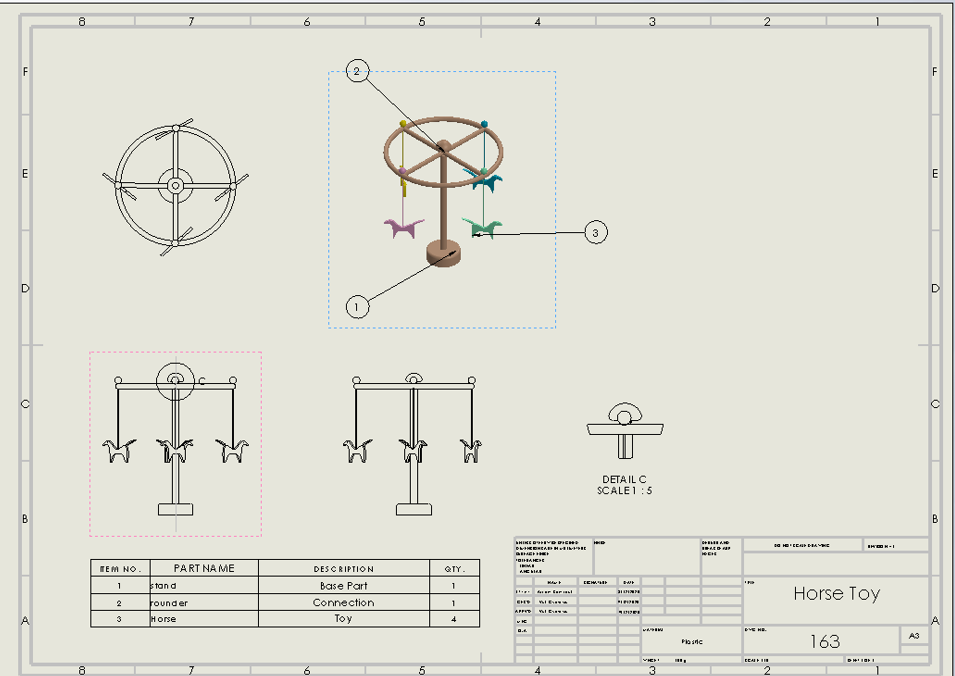
Task: Click the Horse Toy title text
Action: pos(836,594)
